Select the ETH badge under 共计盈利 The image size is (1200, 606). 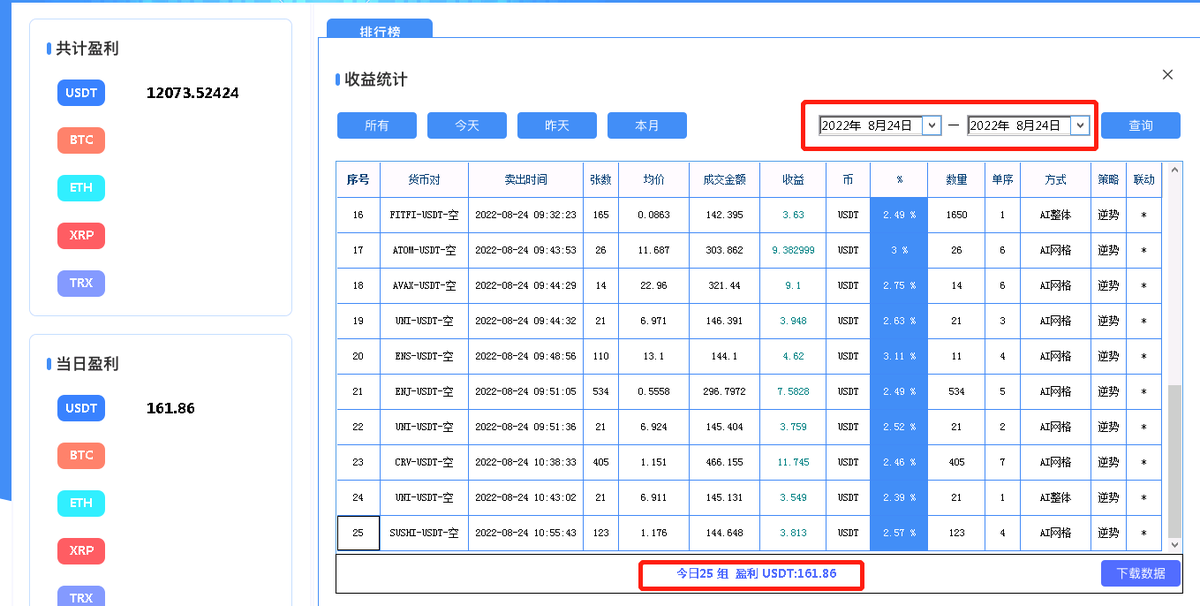(81, 188)
